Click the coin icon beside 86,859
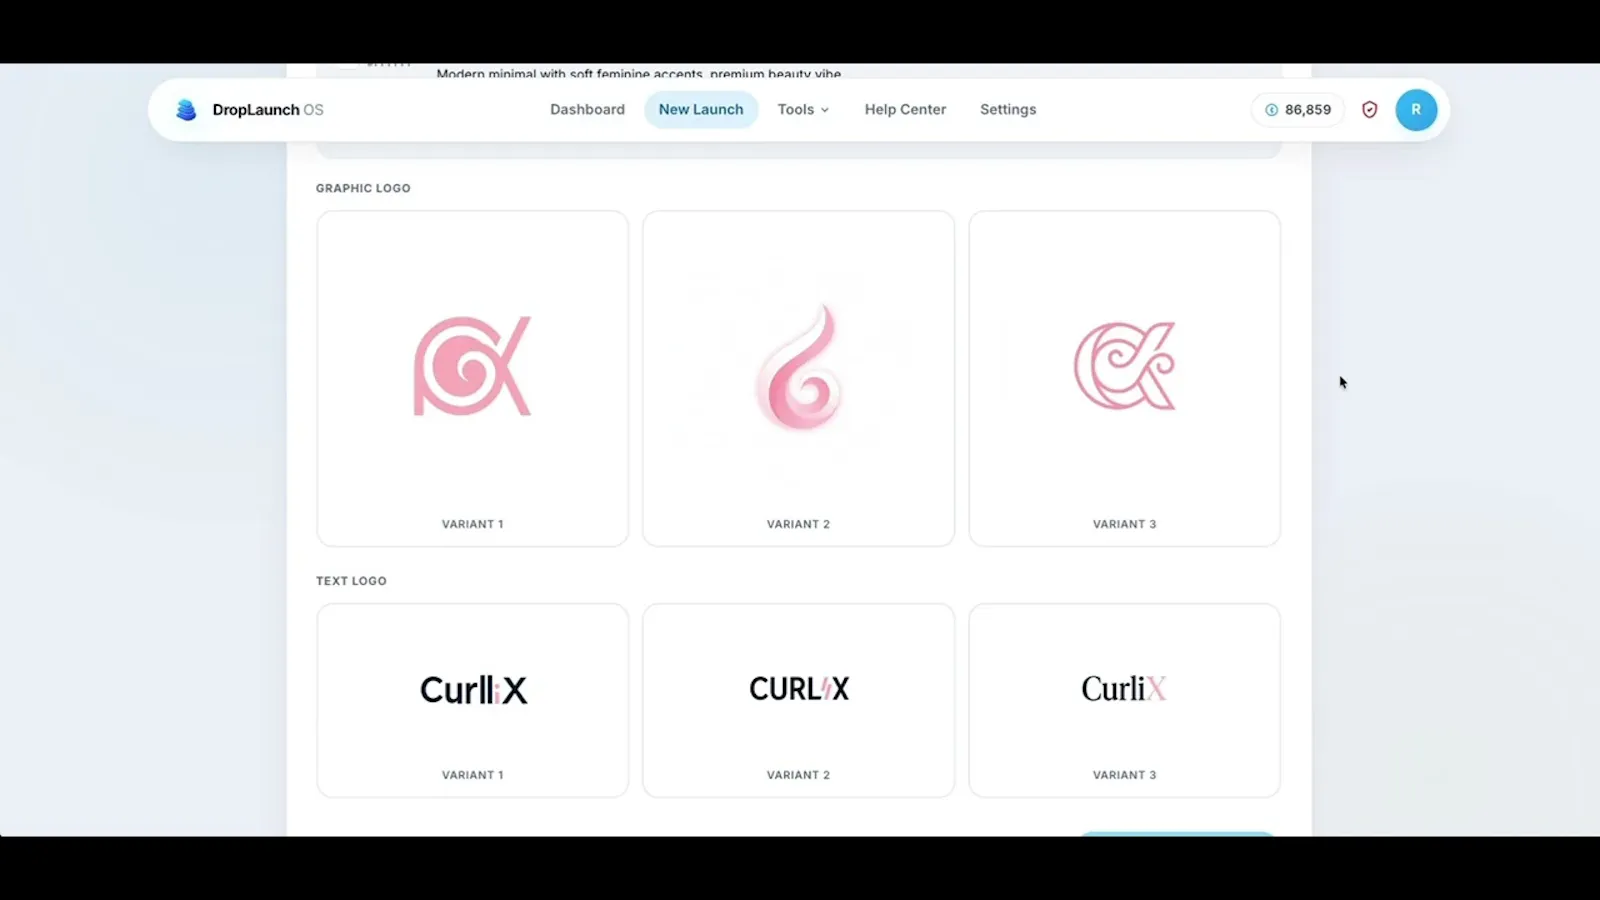This screenshot has height=900, width=1600. 1272,110
